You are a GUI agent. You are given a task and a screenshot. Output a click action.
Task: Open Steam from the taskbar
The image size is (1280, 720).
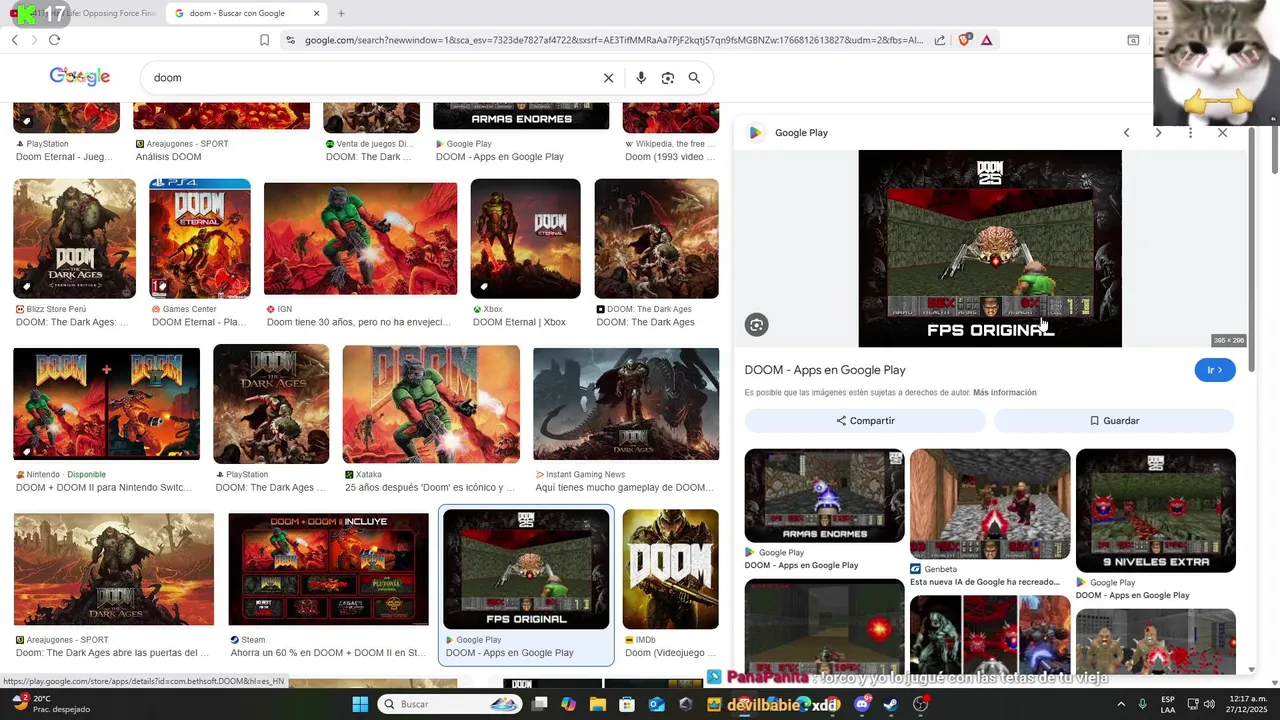[891, 704]
